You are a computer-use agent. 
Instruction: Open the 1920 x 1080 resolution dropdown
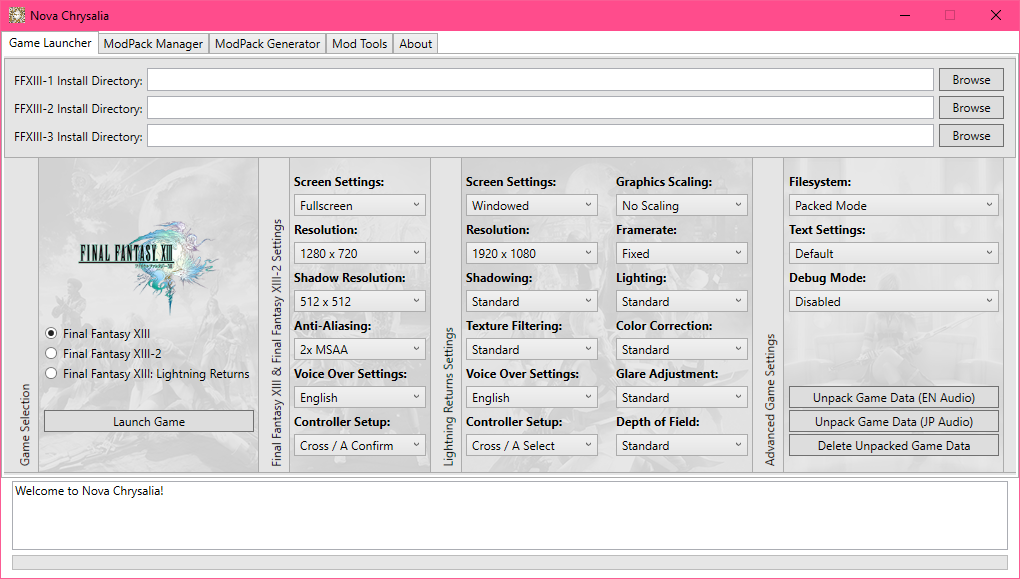point(531,253)
